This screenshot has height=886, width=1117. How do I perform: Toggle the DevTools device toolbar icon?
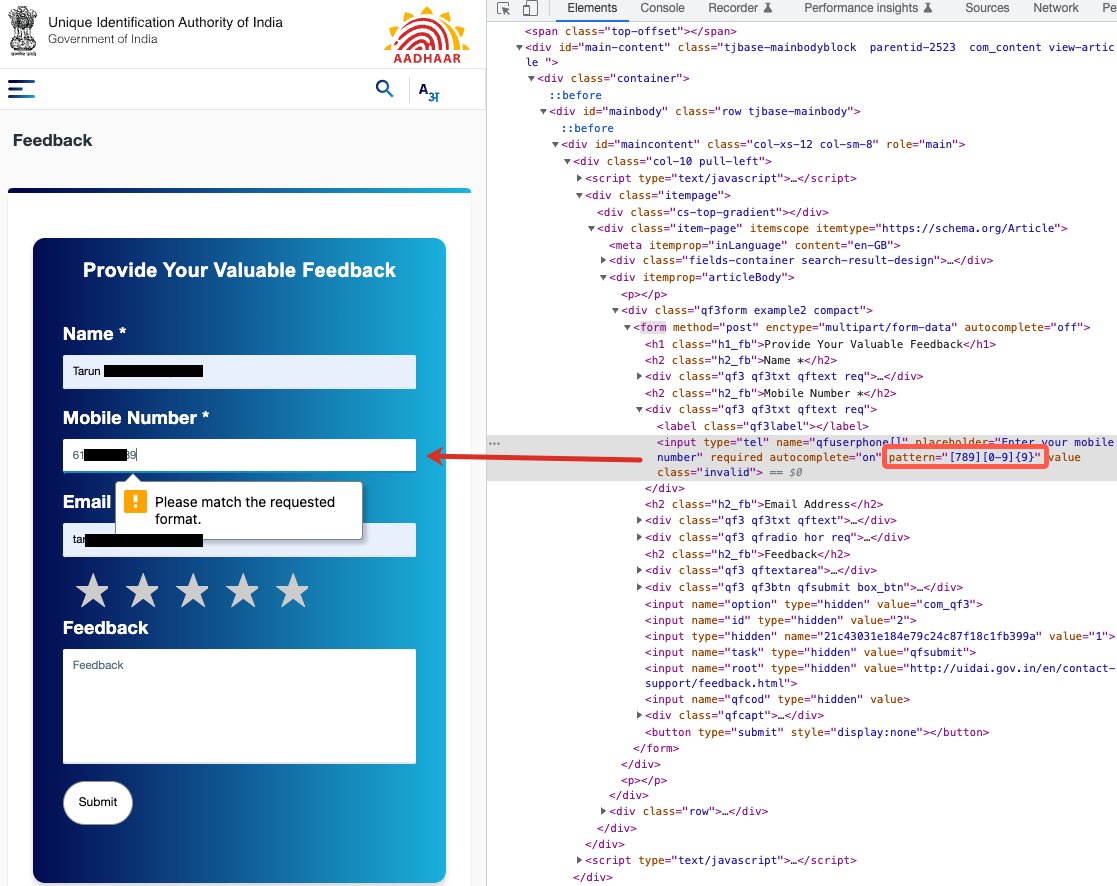click(530, 9)
